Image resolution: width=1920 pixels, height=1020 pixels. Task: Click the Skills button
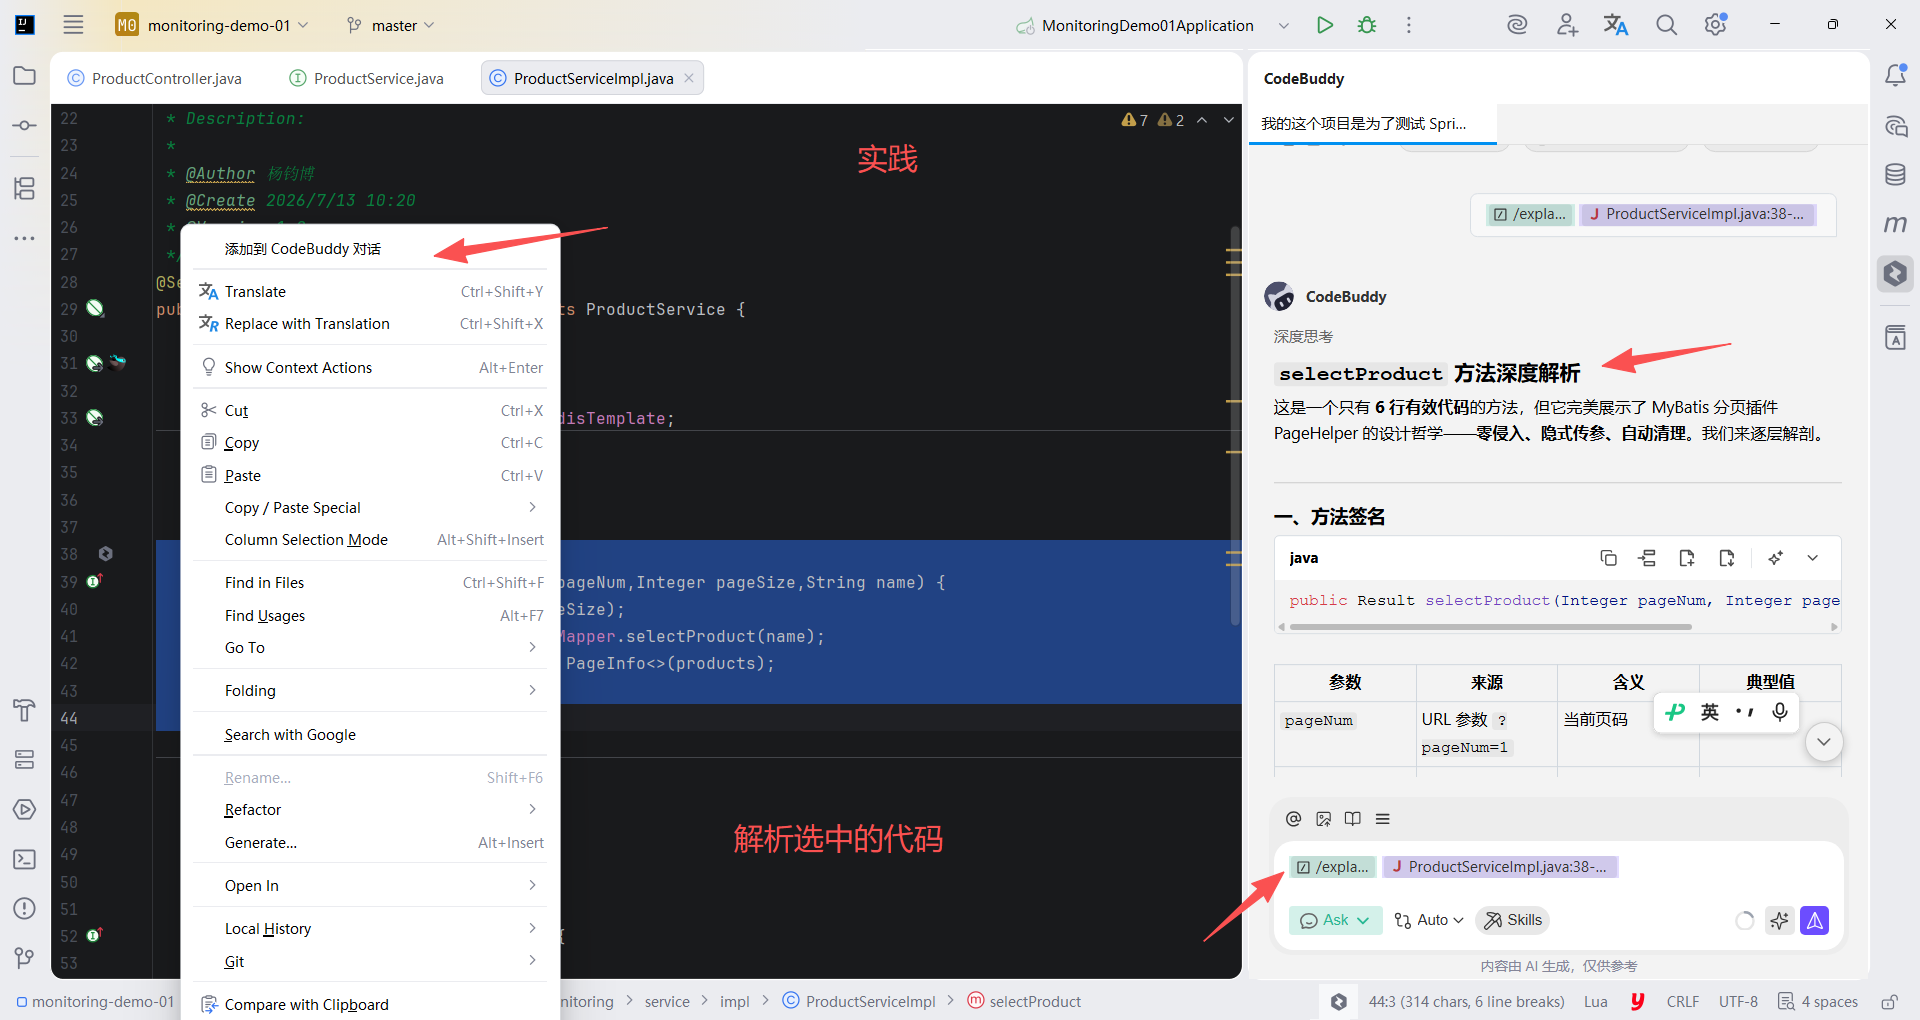pos(1512,920)
